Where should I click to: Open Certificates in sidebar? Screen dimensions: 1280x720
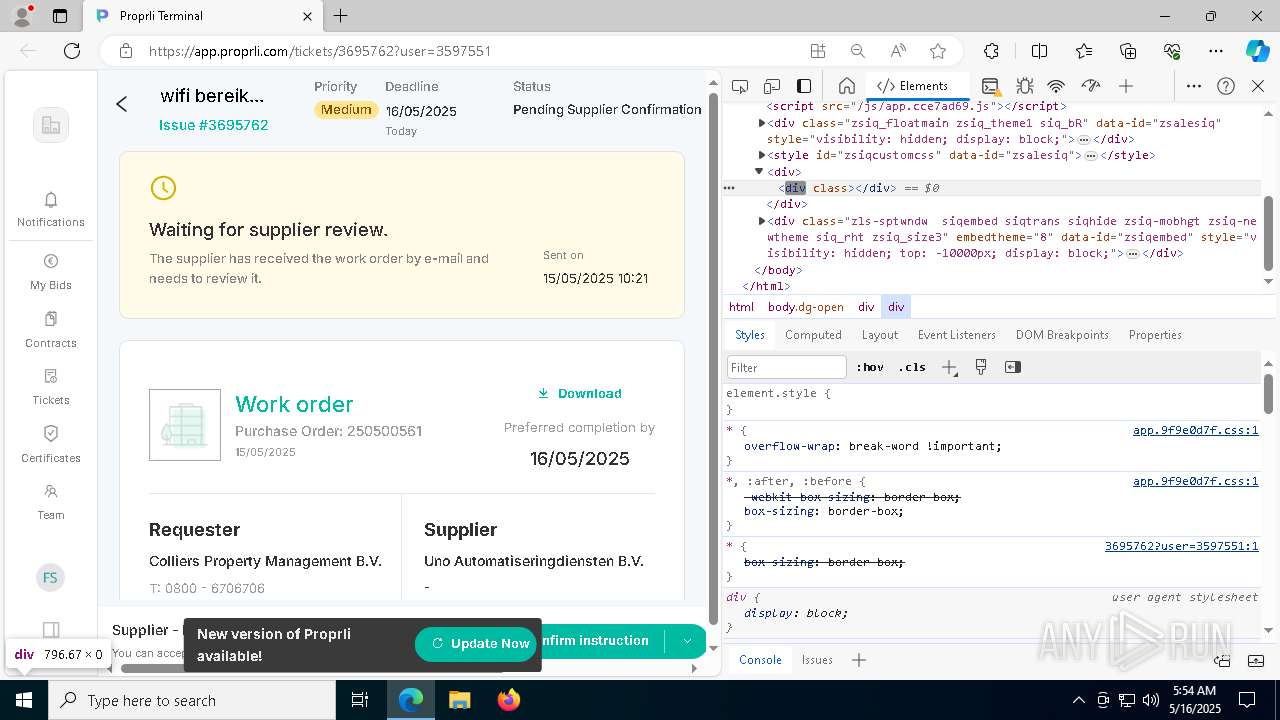coord(51,445)
